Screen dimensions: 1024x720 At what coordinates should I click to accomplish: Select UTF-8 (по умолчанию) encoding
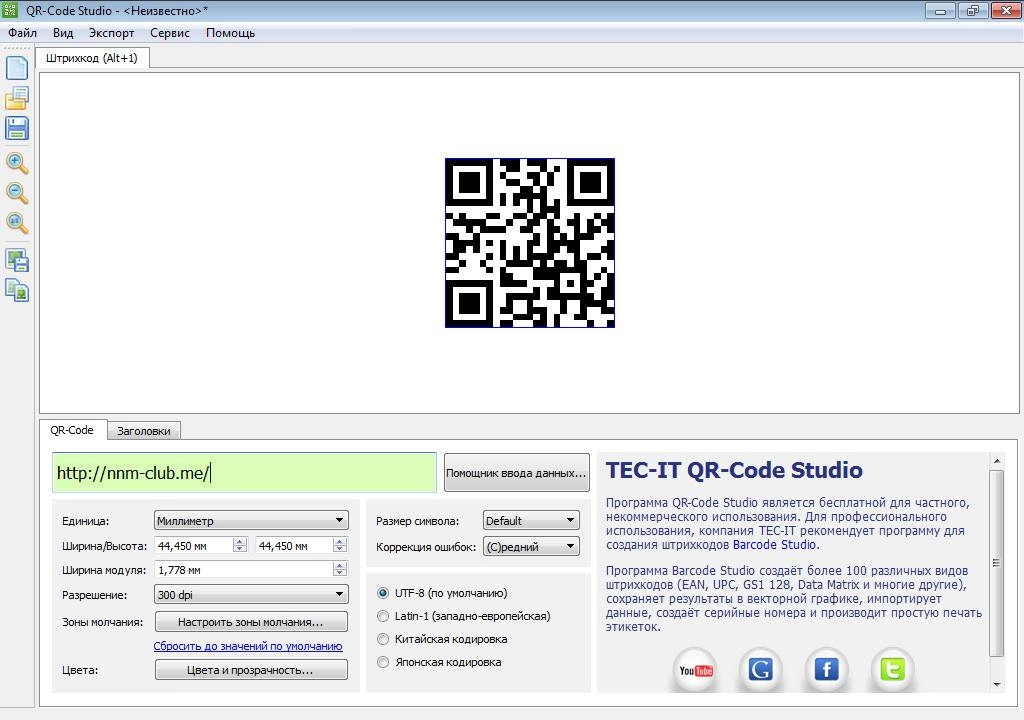click(x=442, y=593)
